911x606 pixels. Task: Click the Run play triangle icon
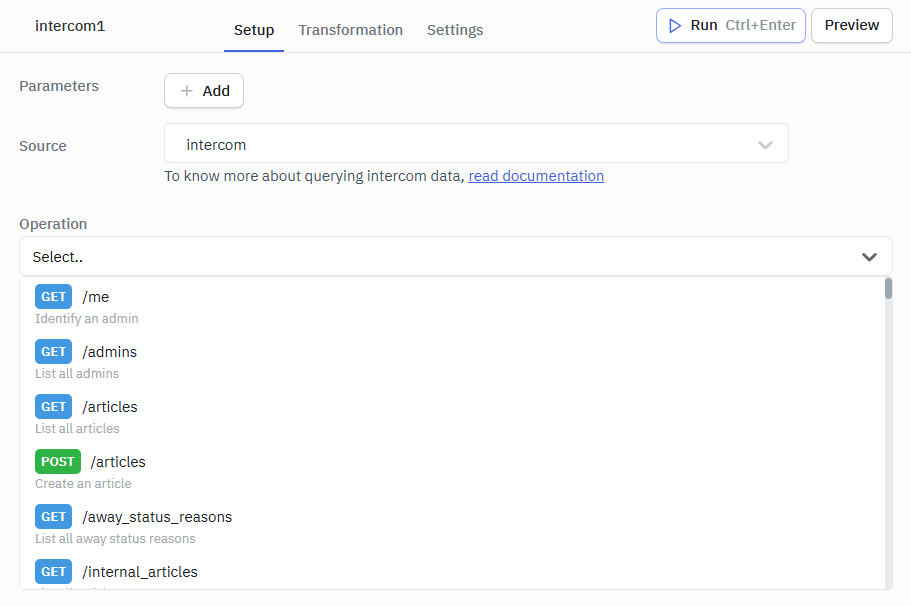click(x=674, y=26)
